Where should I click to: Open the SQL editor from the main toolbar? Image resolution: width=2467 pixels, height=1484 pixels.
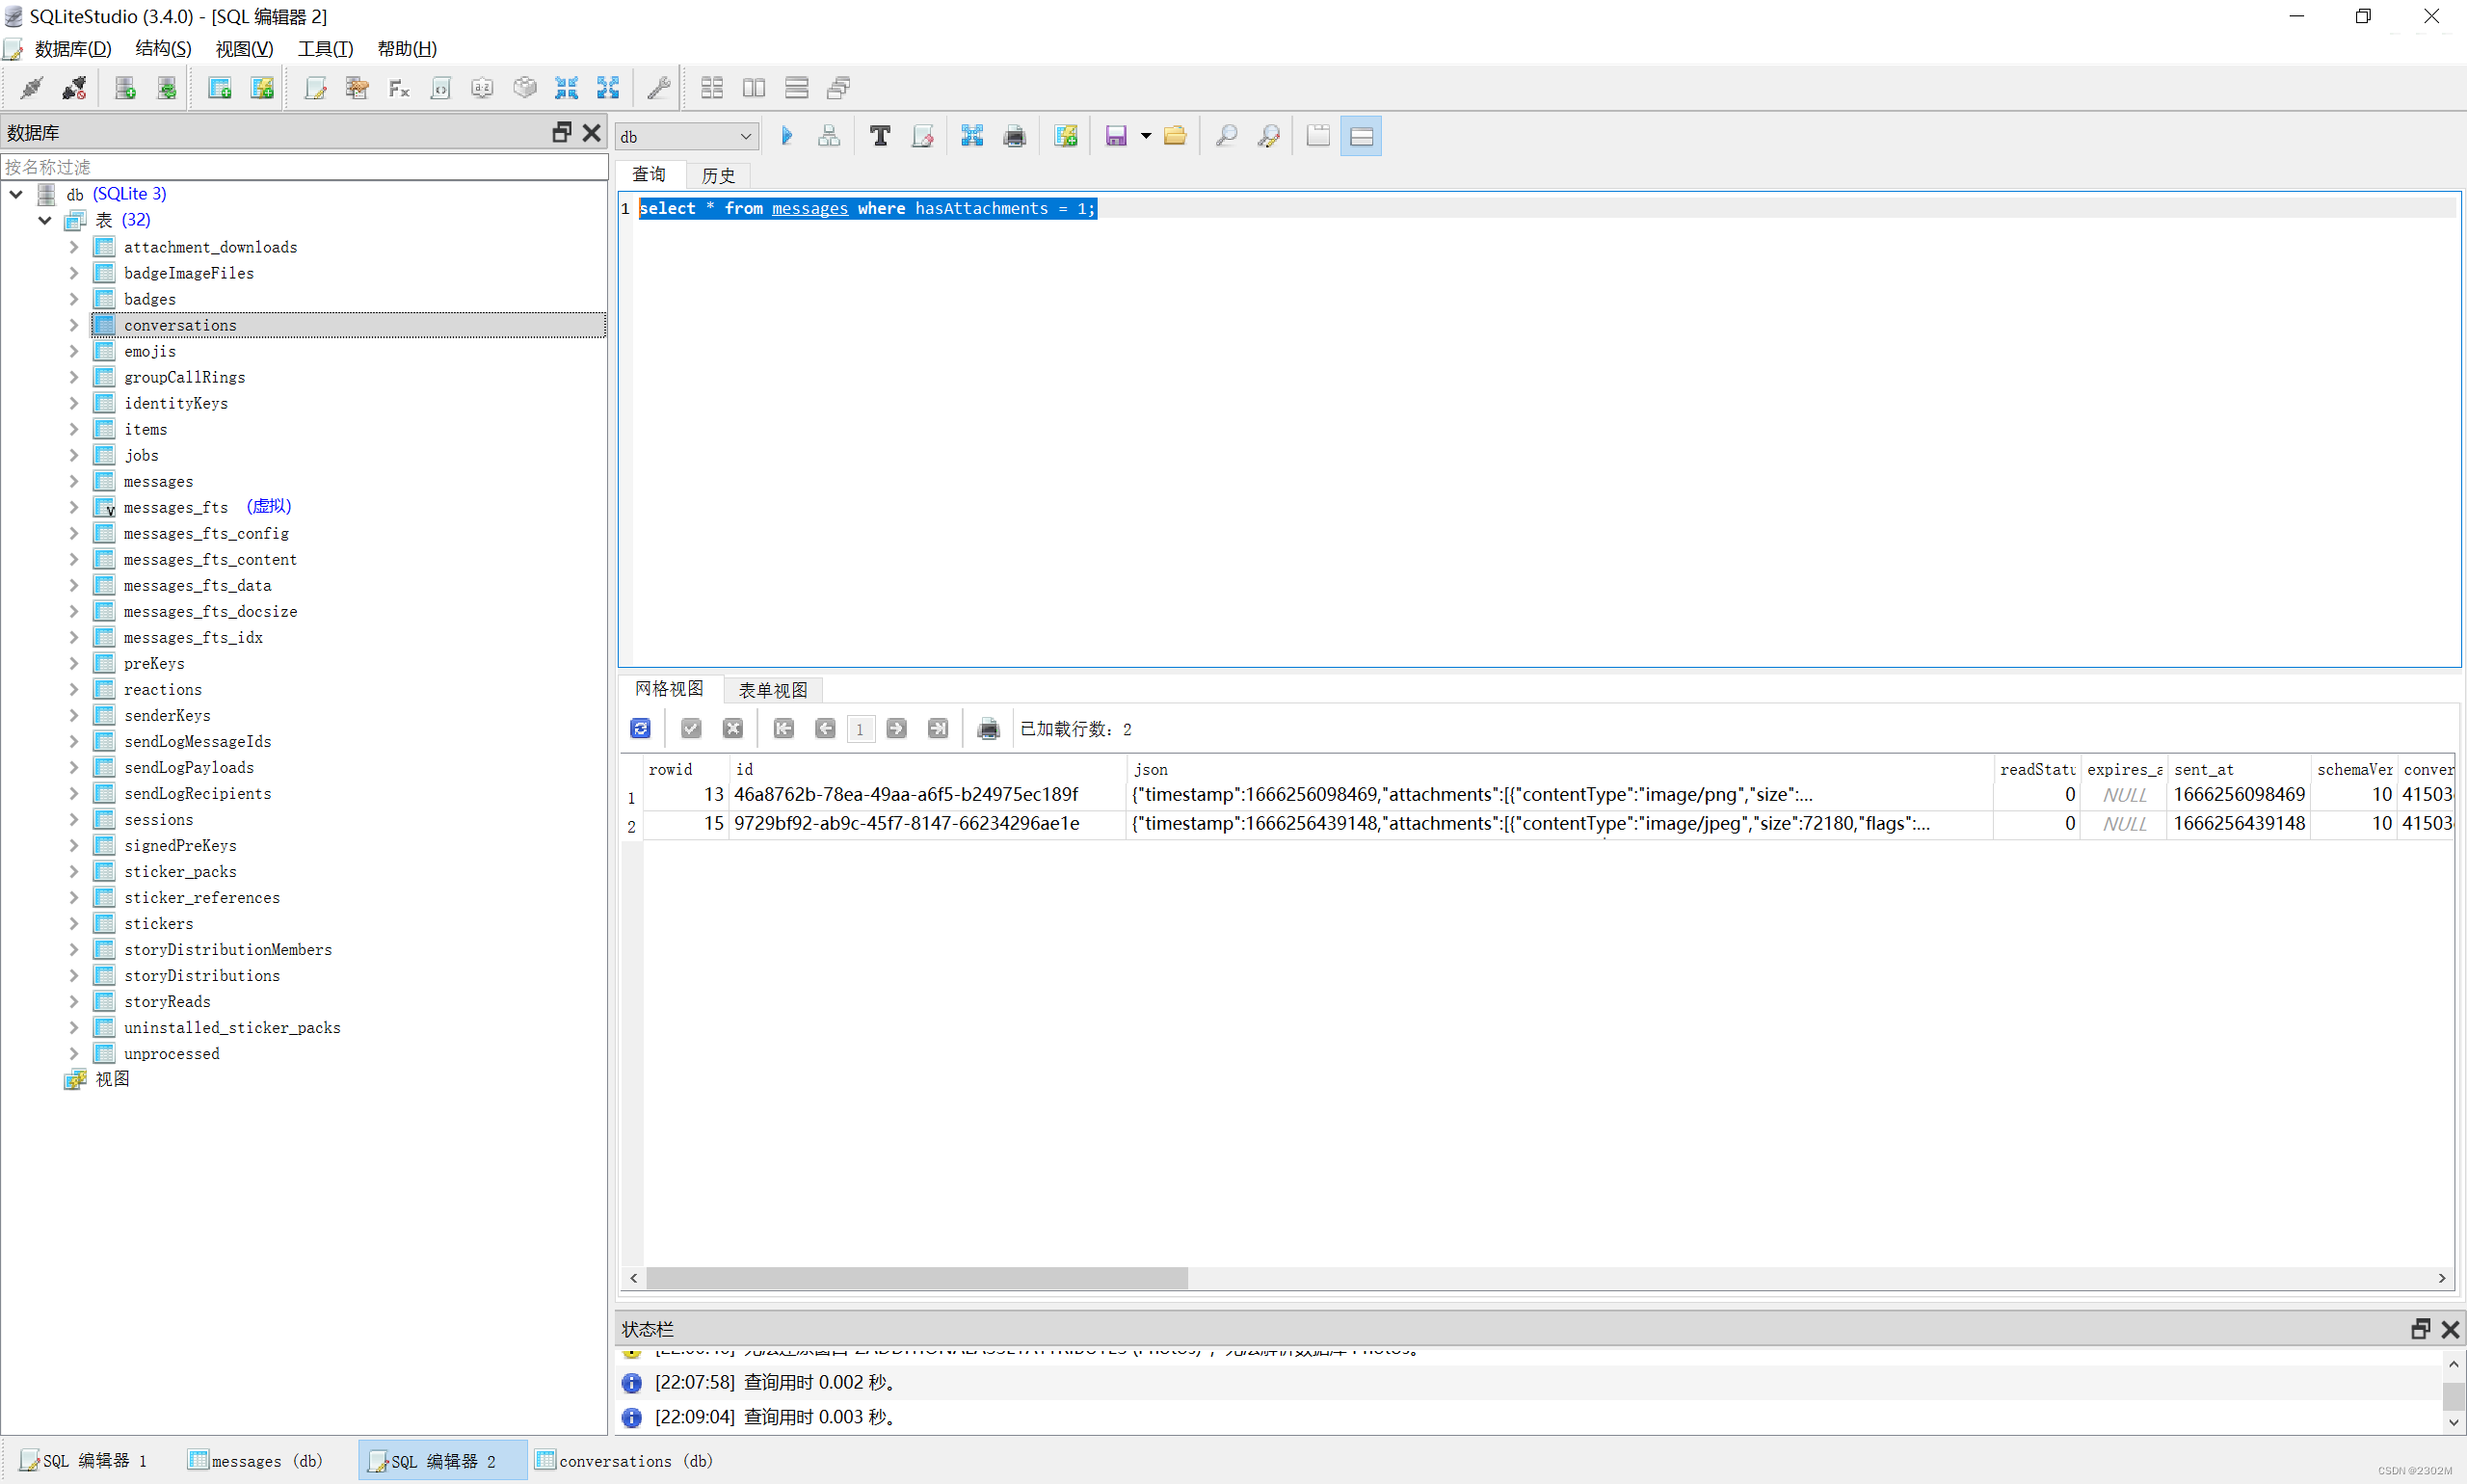coord(315,88)
